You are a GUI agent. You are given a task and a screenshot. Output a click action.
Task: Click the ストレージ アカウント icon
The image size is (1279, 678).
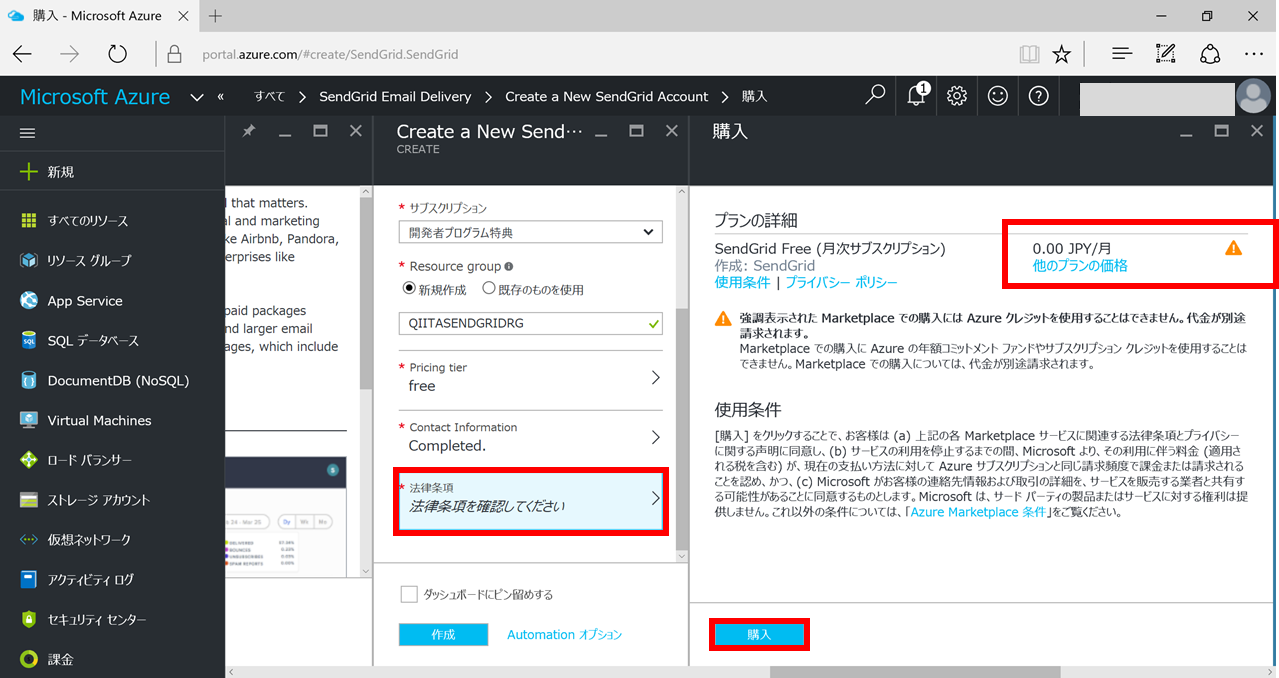click(x=29, y=500)
